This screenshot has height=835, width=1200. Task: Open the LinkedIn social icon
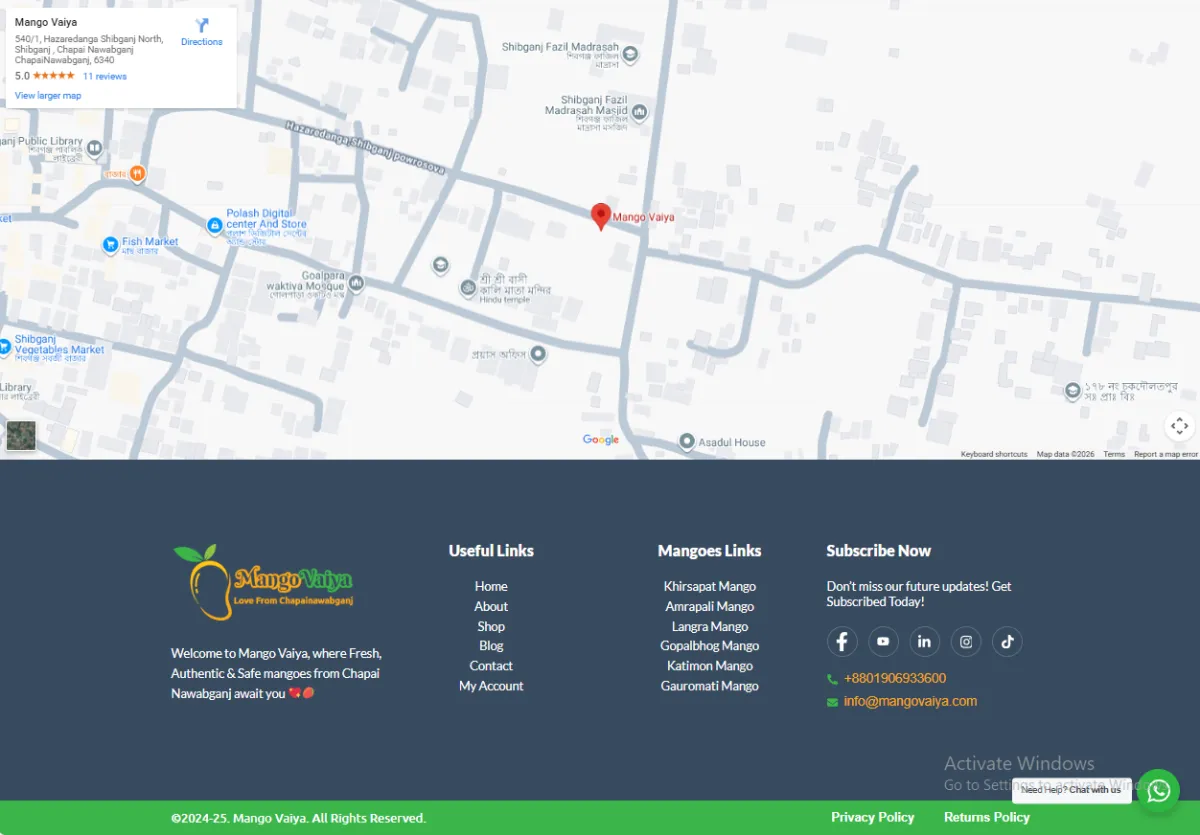(x=924, y=641)
